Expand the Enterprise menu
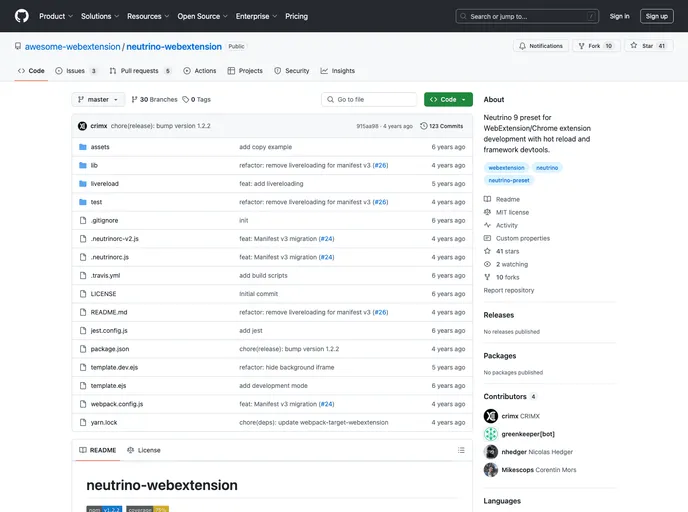 tap(256, 16)
